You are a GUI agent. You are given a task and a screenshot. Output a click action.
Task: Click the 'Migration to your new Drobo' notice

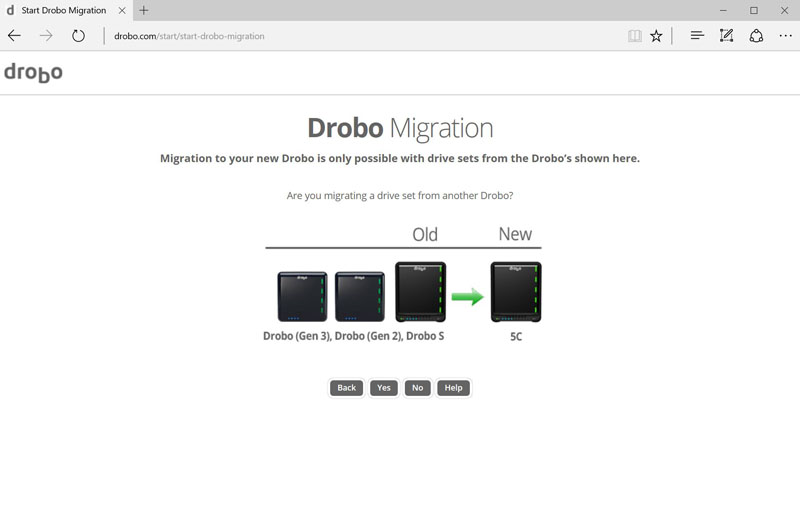pyautogui.click(x=400, y=159)
